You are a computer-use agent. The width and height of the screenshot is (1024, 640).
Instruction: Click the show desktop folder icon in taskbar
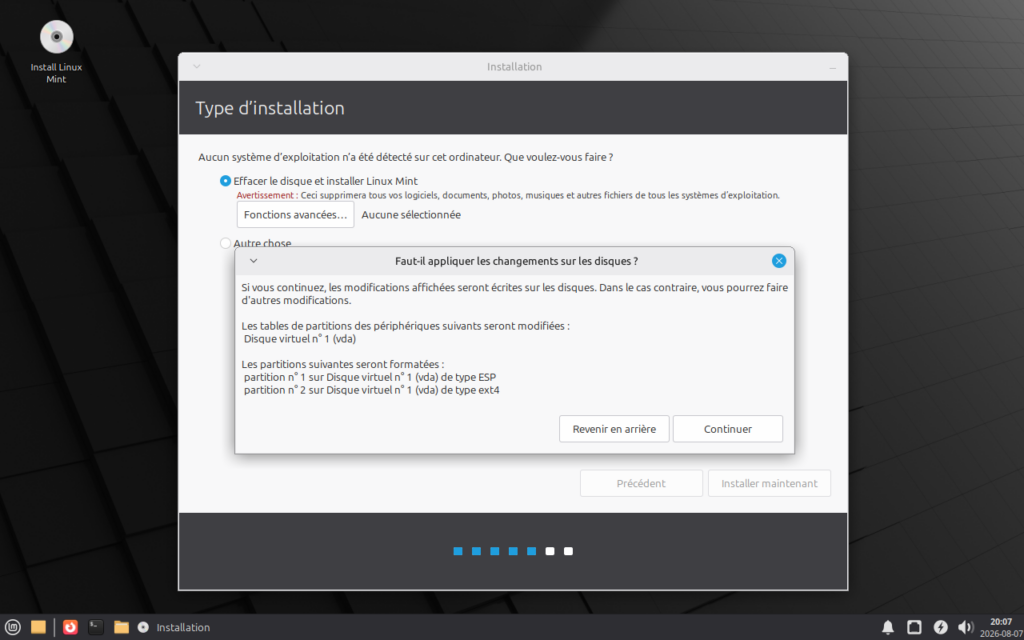(39, 627)
